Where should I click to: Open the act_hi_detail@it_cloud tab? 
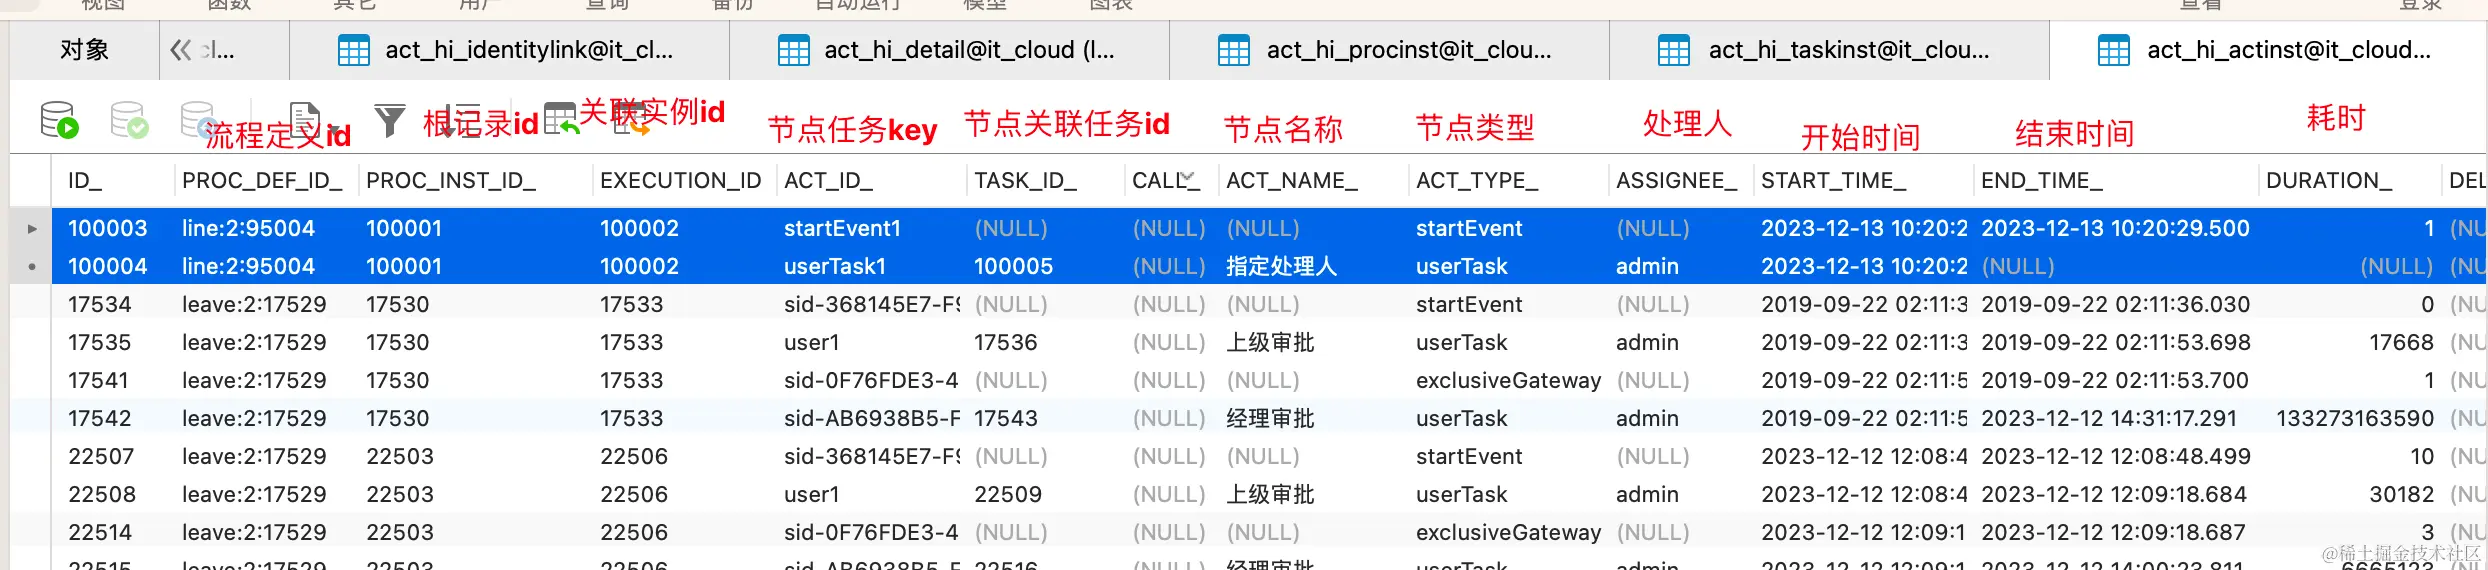[950, 50]
